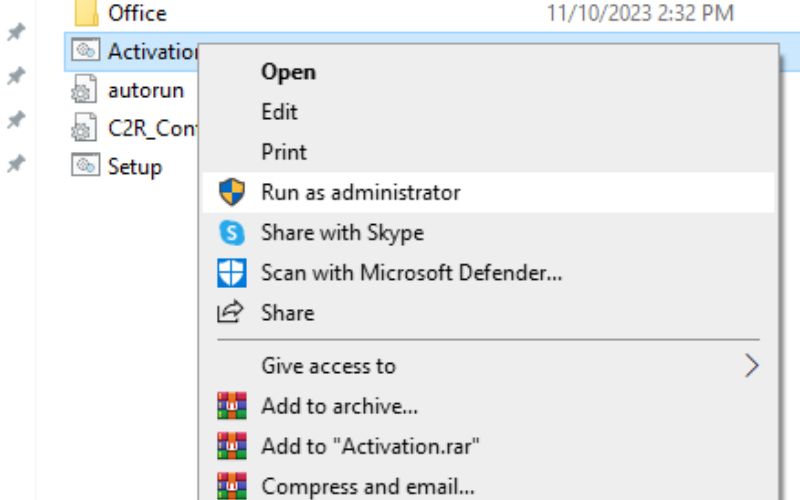800x500 pixels.
Task: Click the pin icon beside the Activation row
Action: [x=16, y=33]
